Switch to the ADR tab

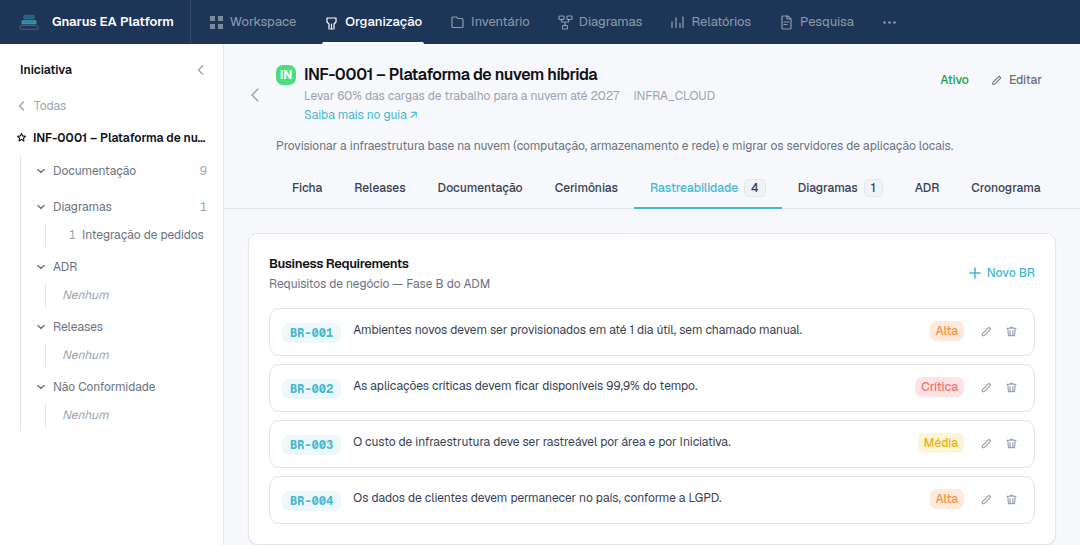[926, 188]
